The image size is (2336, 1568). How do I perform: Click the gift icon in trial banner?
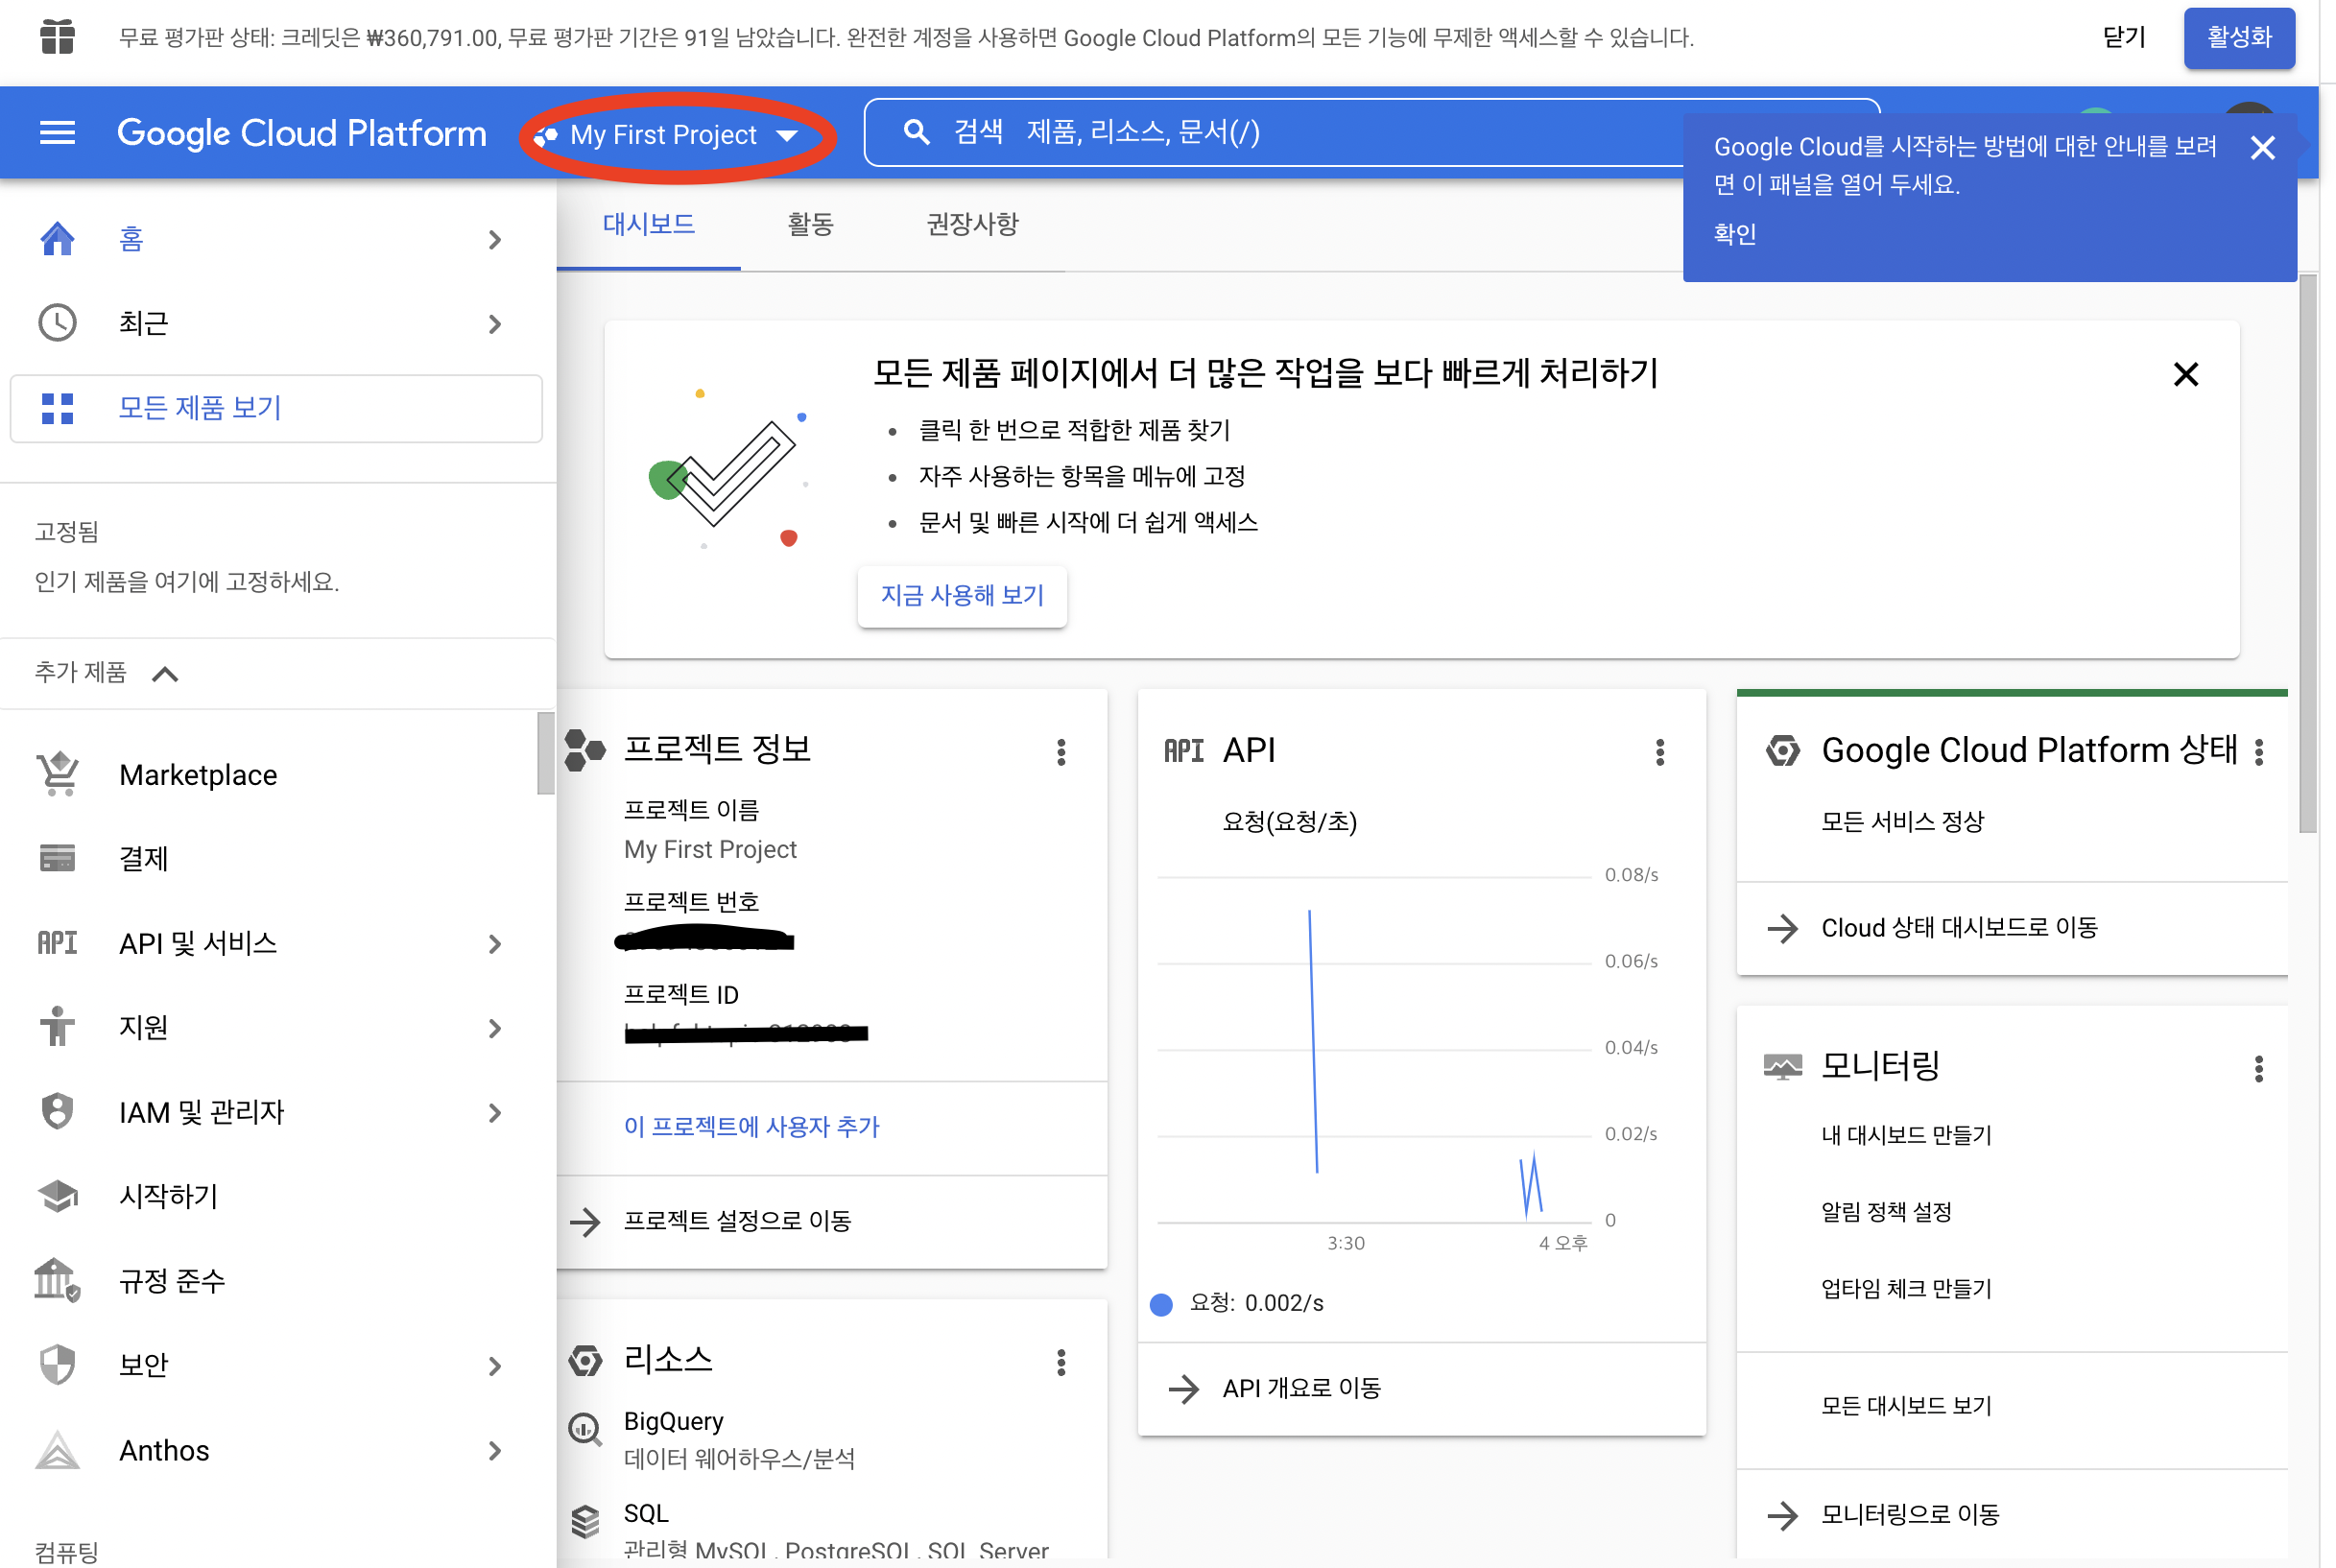(57, 37)
